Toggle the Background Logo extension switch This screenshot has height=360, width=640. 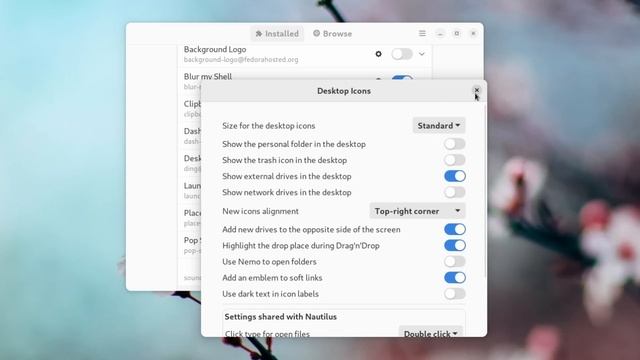pyautogui.click(x=402, y=54)
